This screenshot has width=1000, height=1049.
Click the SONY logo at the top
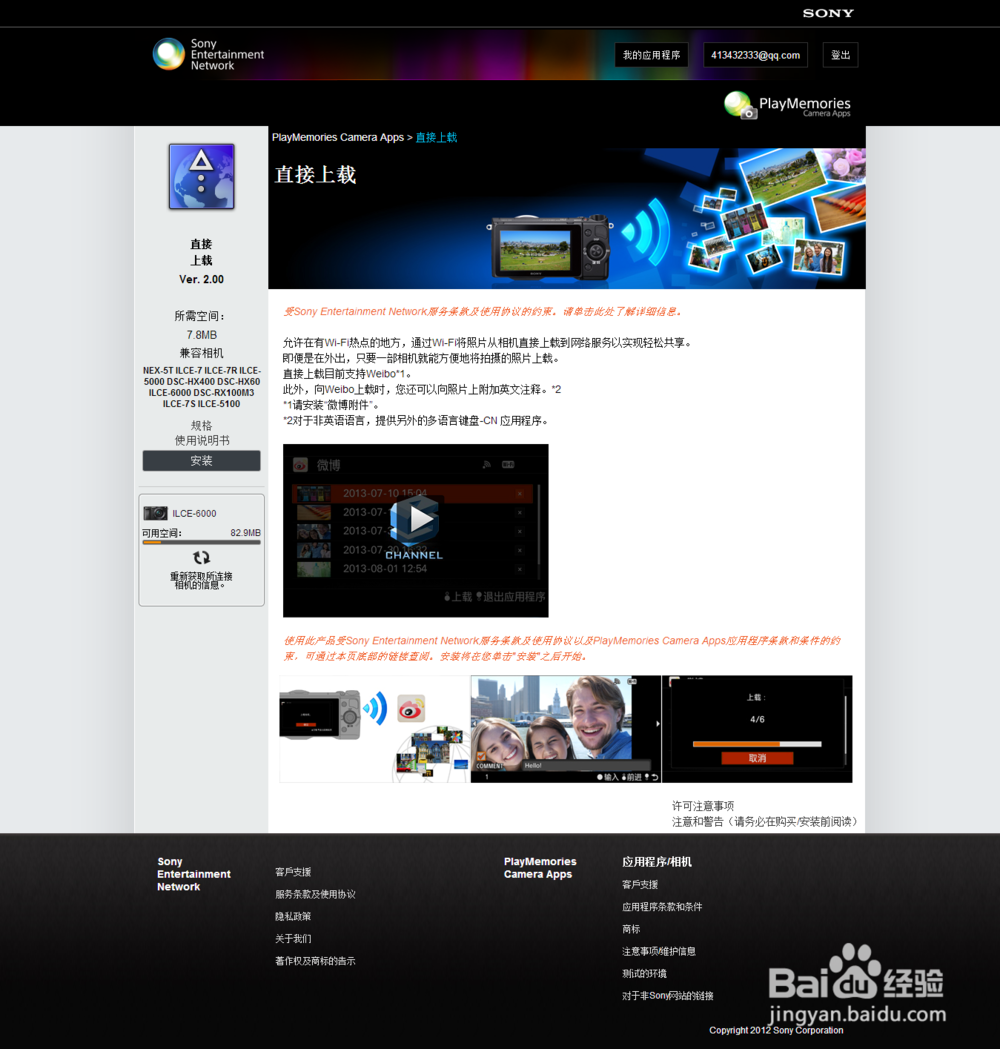[827, 13]
